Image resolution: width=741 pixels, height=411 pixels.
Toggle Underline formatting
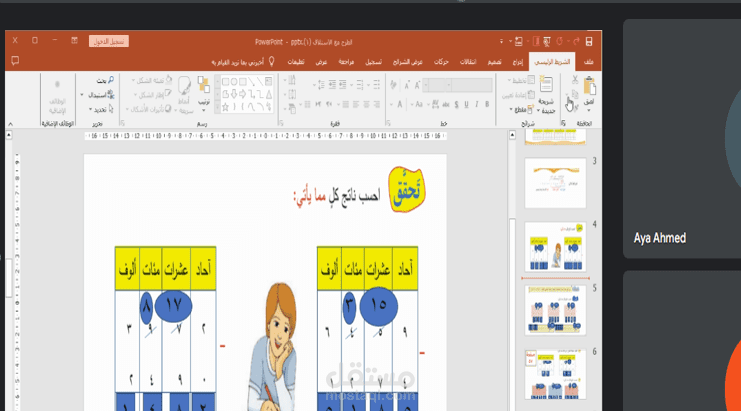466,104
